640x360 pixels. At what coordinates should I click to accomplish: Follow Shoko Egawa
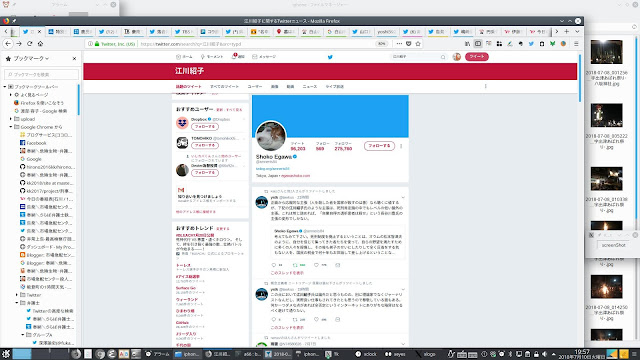point(379,146)
